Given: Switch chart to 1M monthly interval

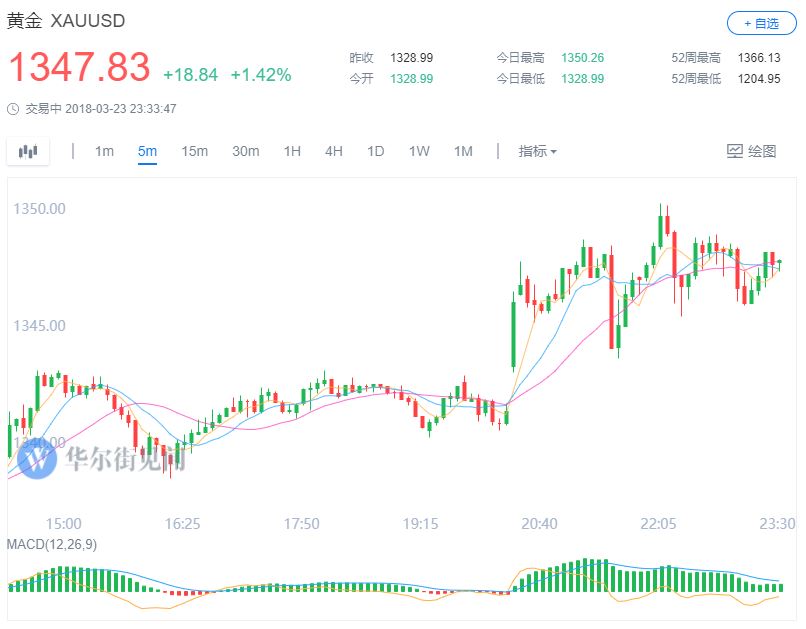Looking at the screenshot, I should click(x=463, y=151).
